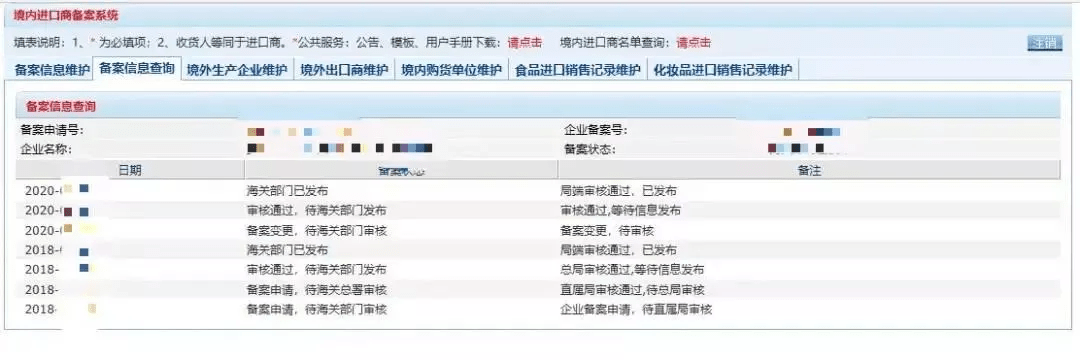The width and height of the screenshot is (1080, 360).
Task: Click 审核通过，待海关部门发布 status in 2018 row
Action: pyautogui.click(x=317, y=270)
